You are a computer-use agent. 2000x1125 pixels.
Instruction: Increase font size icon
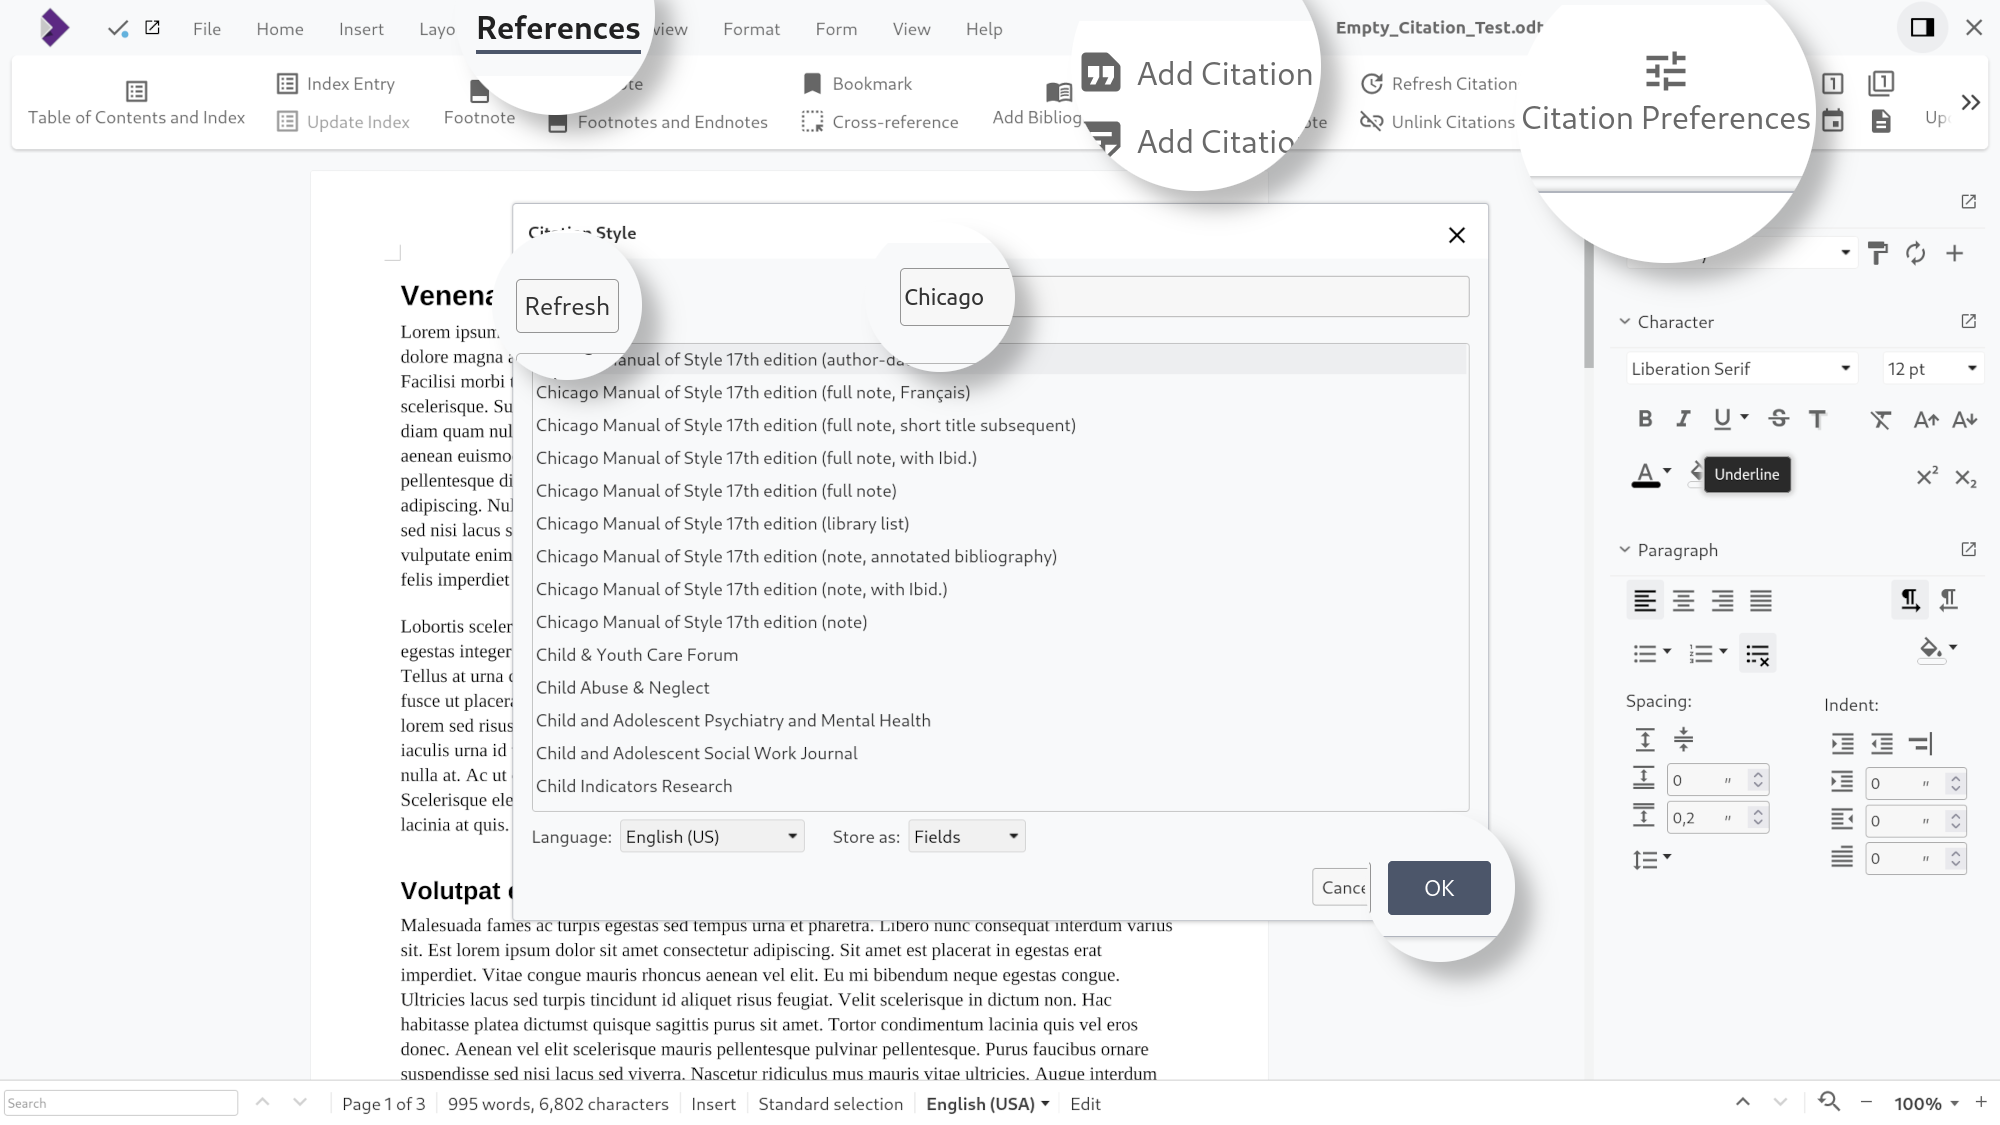coord(1926,419)
